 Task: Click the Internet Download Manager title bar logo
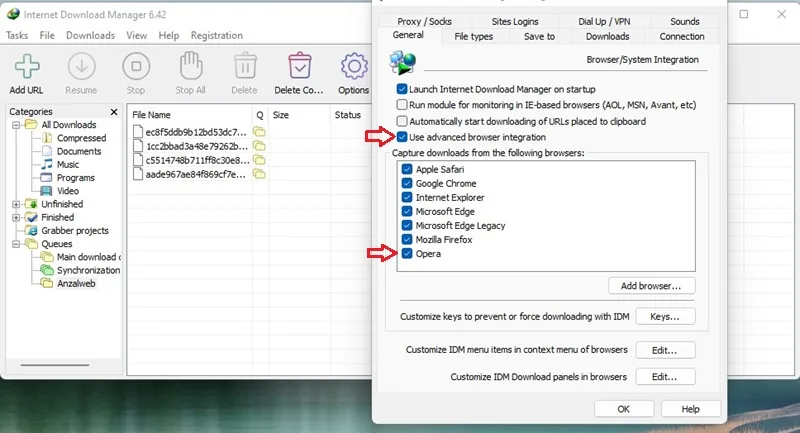pyautogui.click(x=13, y=14)
